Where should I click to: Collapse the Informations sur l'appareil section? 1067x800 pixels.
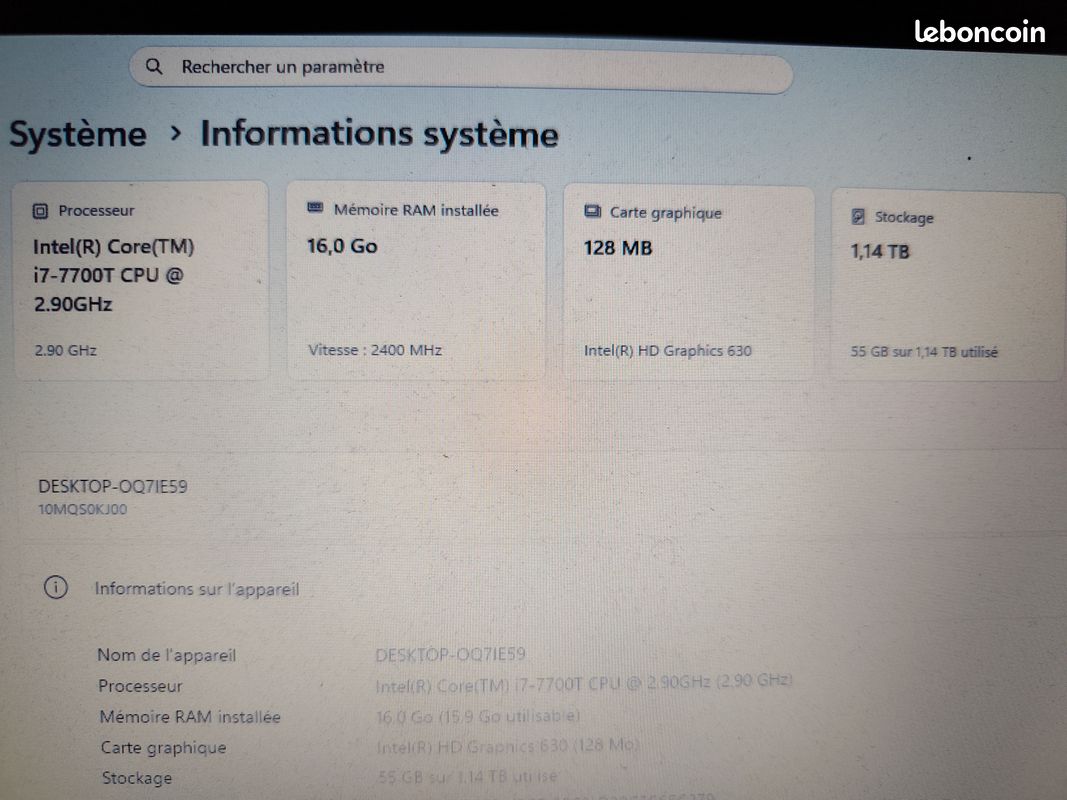(x=197, y=588)
